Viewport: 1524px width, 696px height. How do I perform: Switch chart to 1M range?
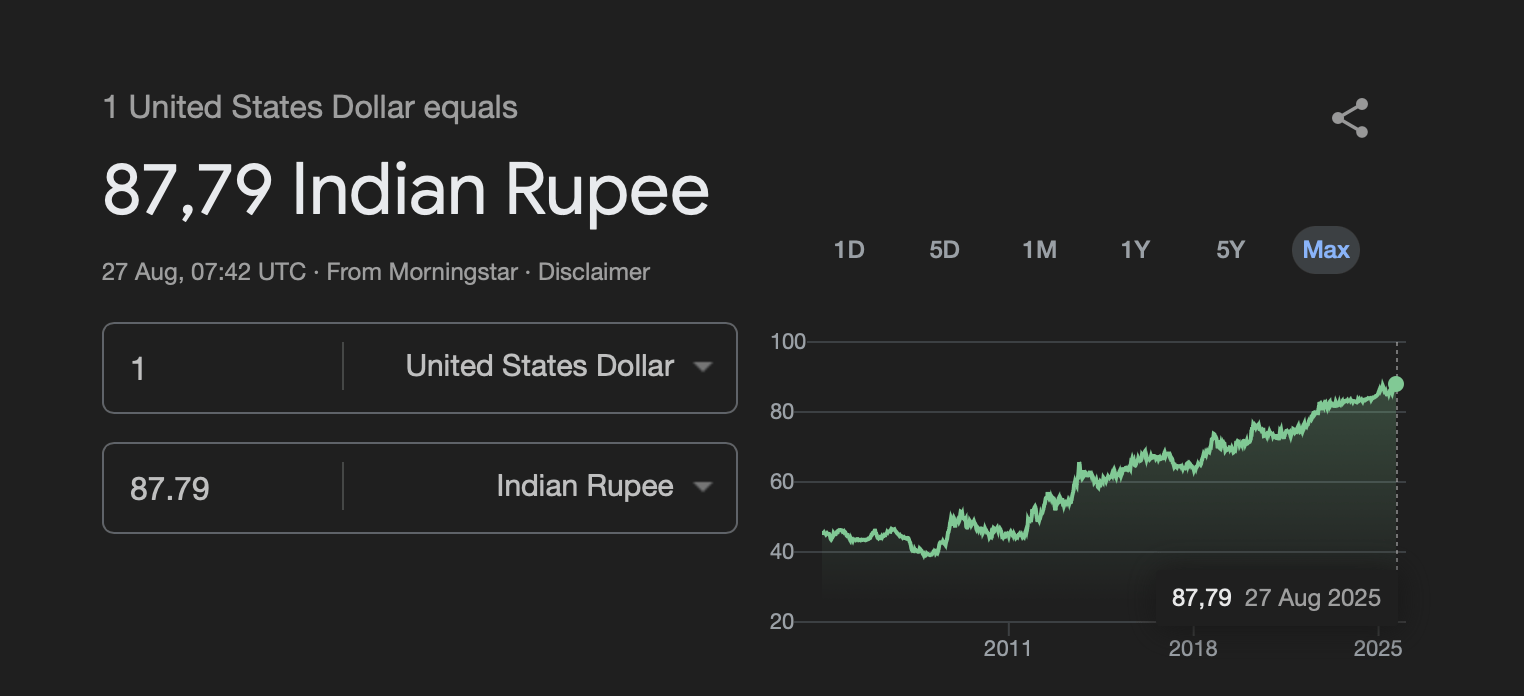tap(1039, 250)
